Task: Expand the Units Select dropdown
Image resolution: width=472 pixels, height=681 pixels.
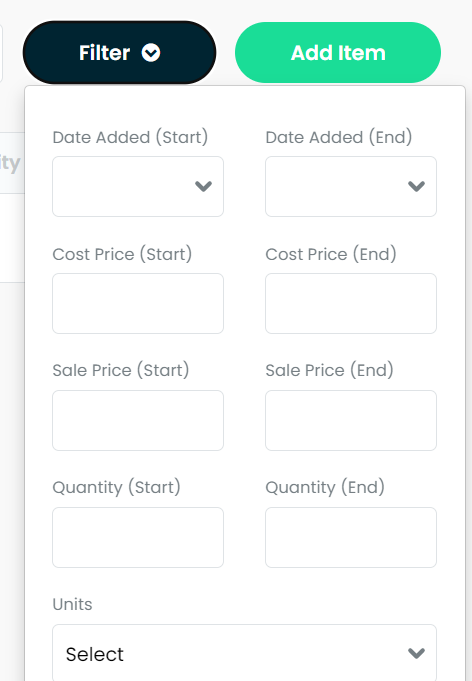Action: 244,653
